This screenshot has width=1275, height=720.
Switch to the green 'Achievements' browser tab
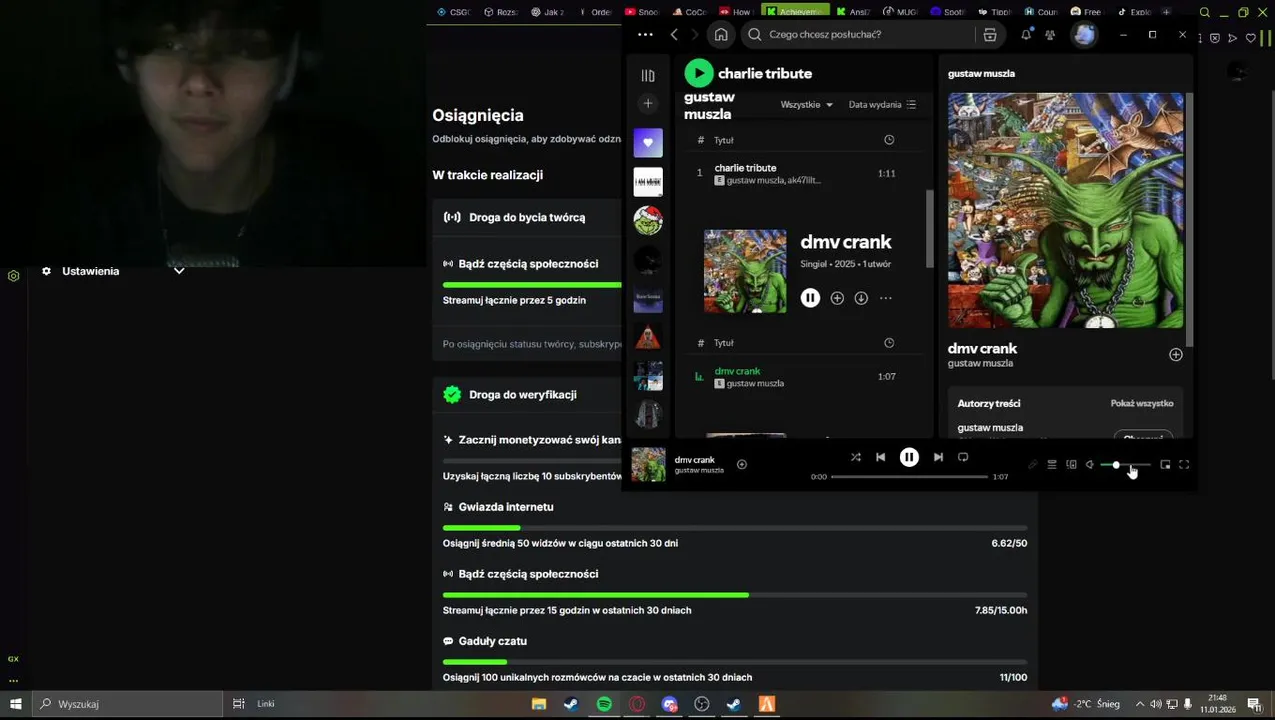[795, 12]
